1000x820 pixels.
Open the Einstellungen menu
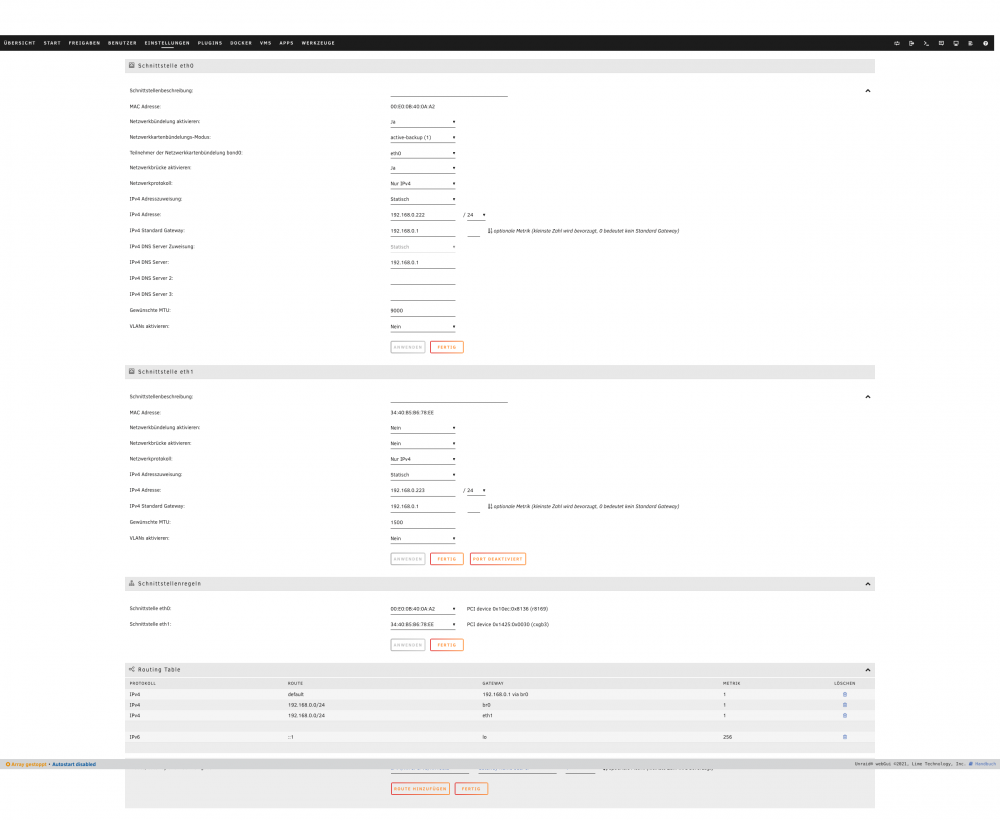(167, 43)
